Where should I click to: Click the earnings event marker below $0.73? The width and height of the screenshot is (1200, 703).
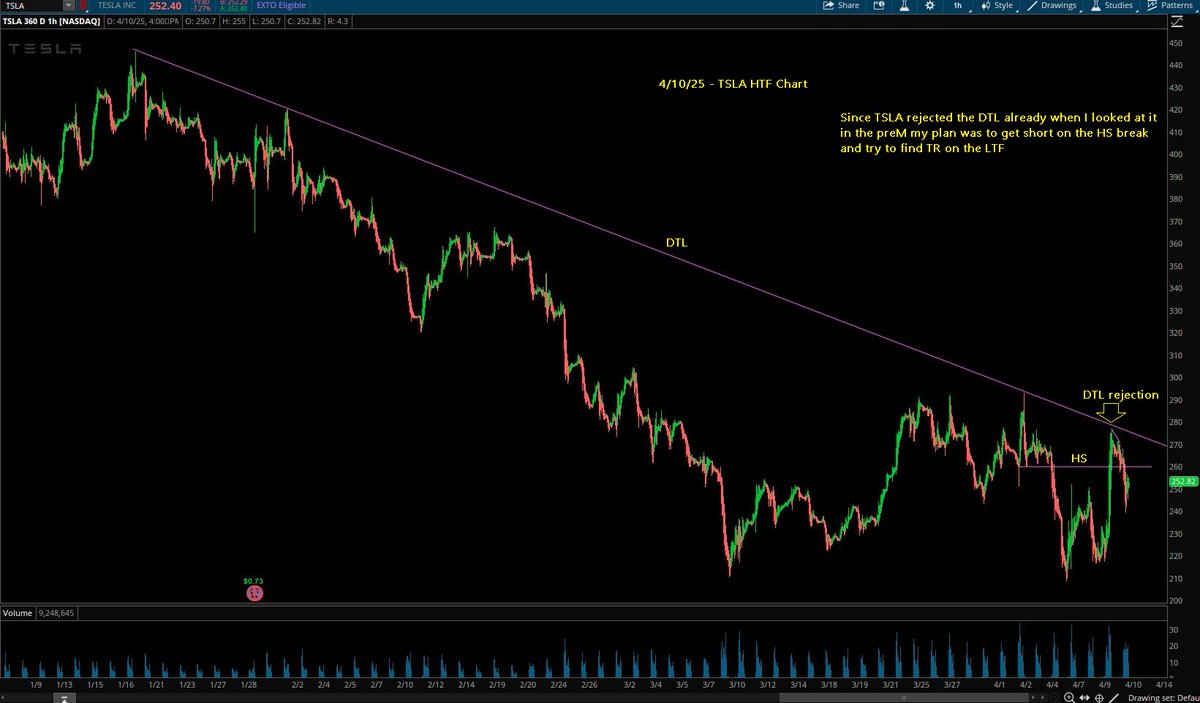coord(255,593)
